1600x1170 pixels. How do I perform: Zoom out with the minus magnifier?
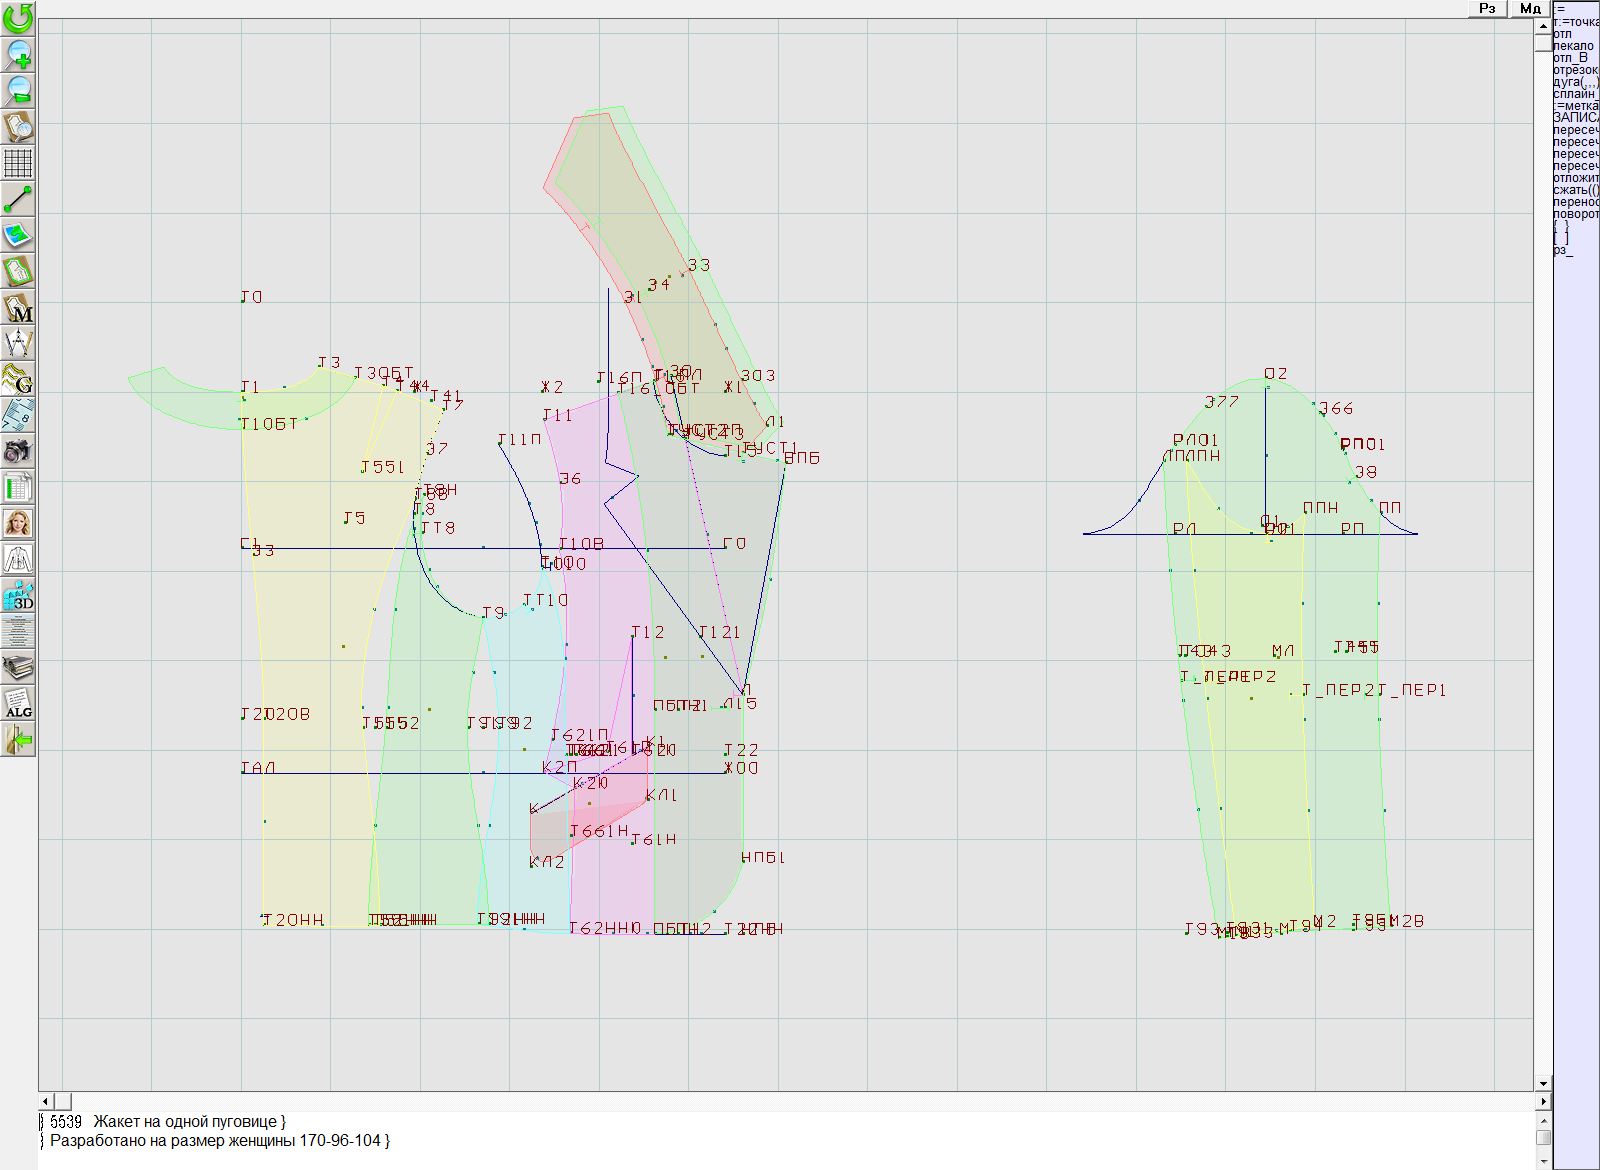(x=18, y=90)
